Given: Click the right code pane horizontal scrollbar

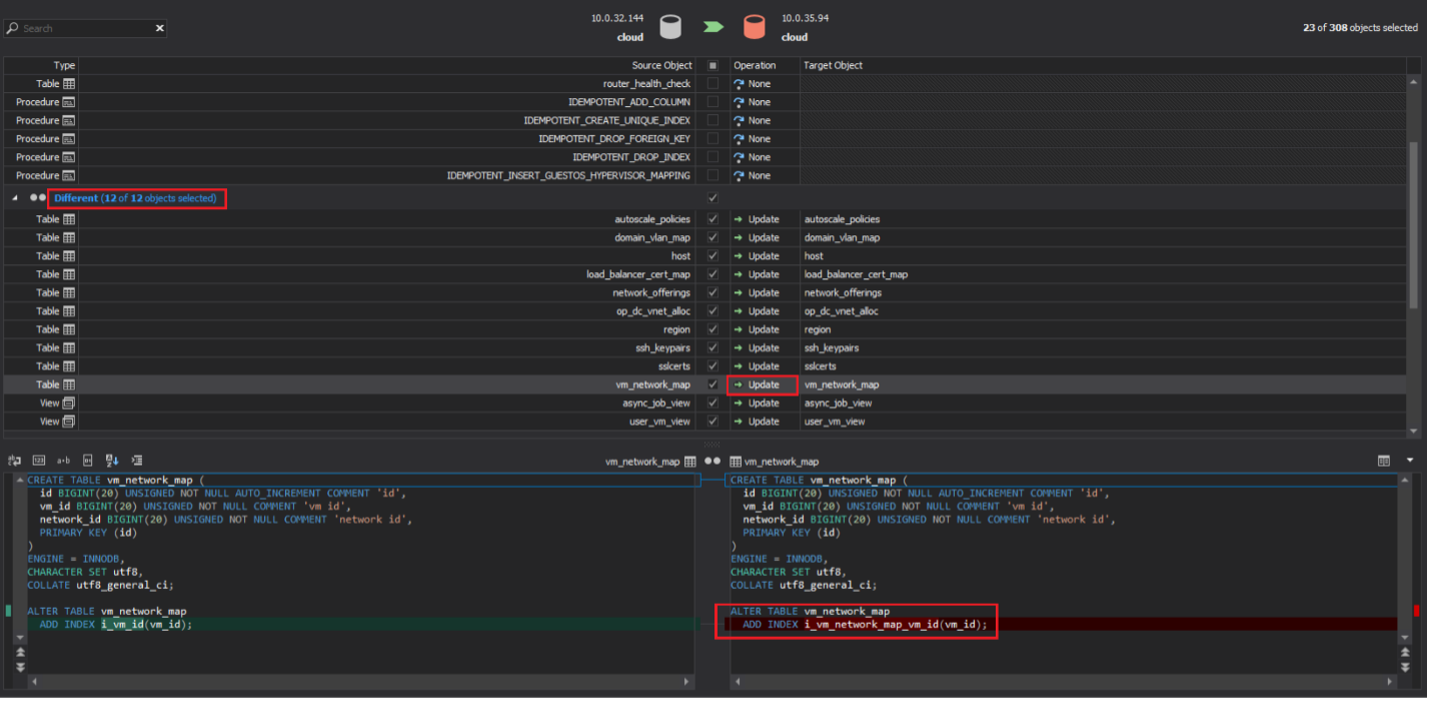Looking at the screenshot, I should (x=1062, y=682).
